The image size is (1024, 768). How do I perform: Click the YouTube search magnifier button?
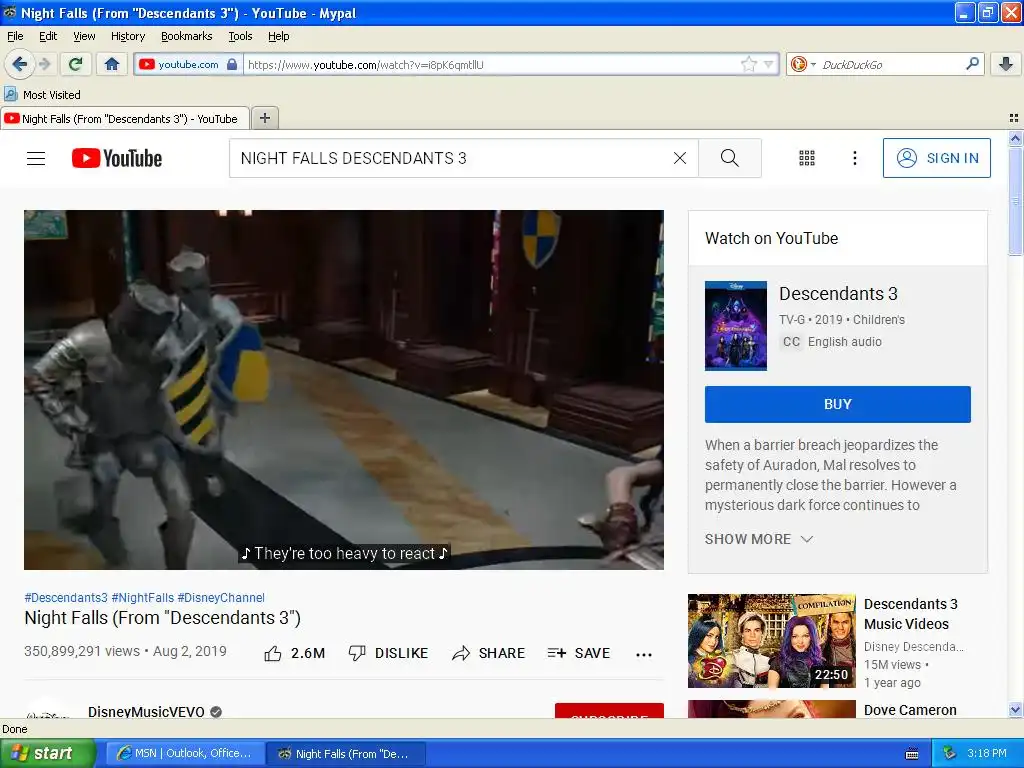click(x=729, y=158)
